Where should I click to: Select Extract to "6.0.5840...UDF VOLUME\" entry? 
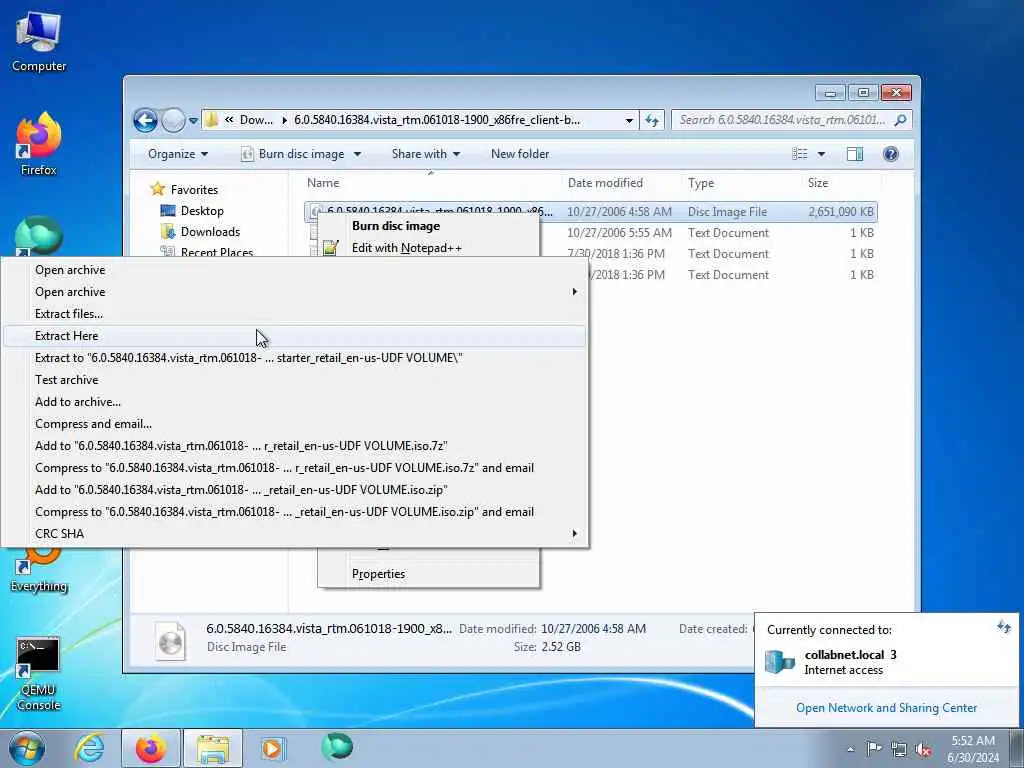pos(295,358)
